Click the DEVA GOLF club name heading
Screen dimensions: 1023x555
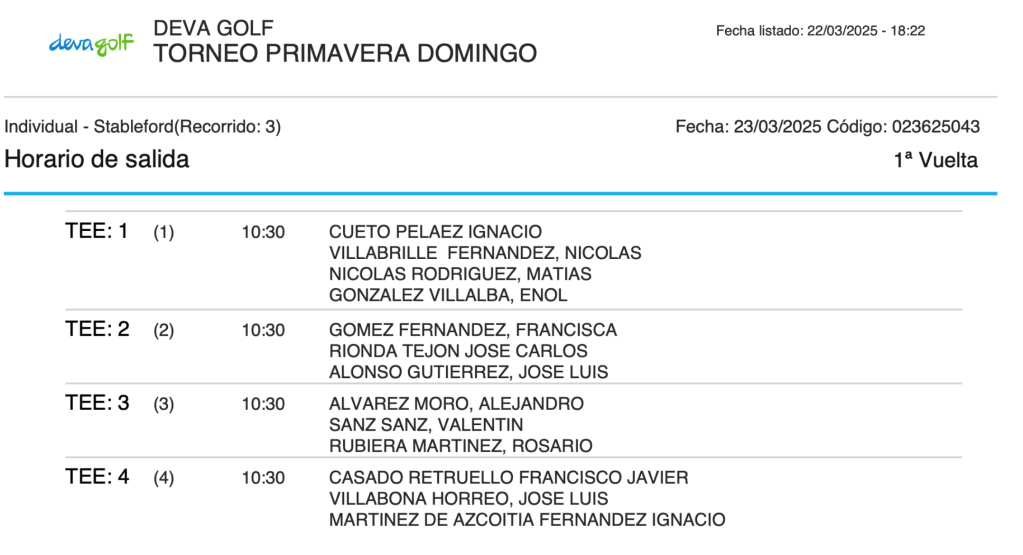tap(214, 28)
